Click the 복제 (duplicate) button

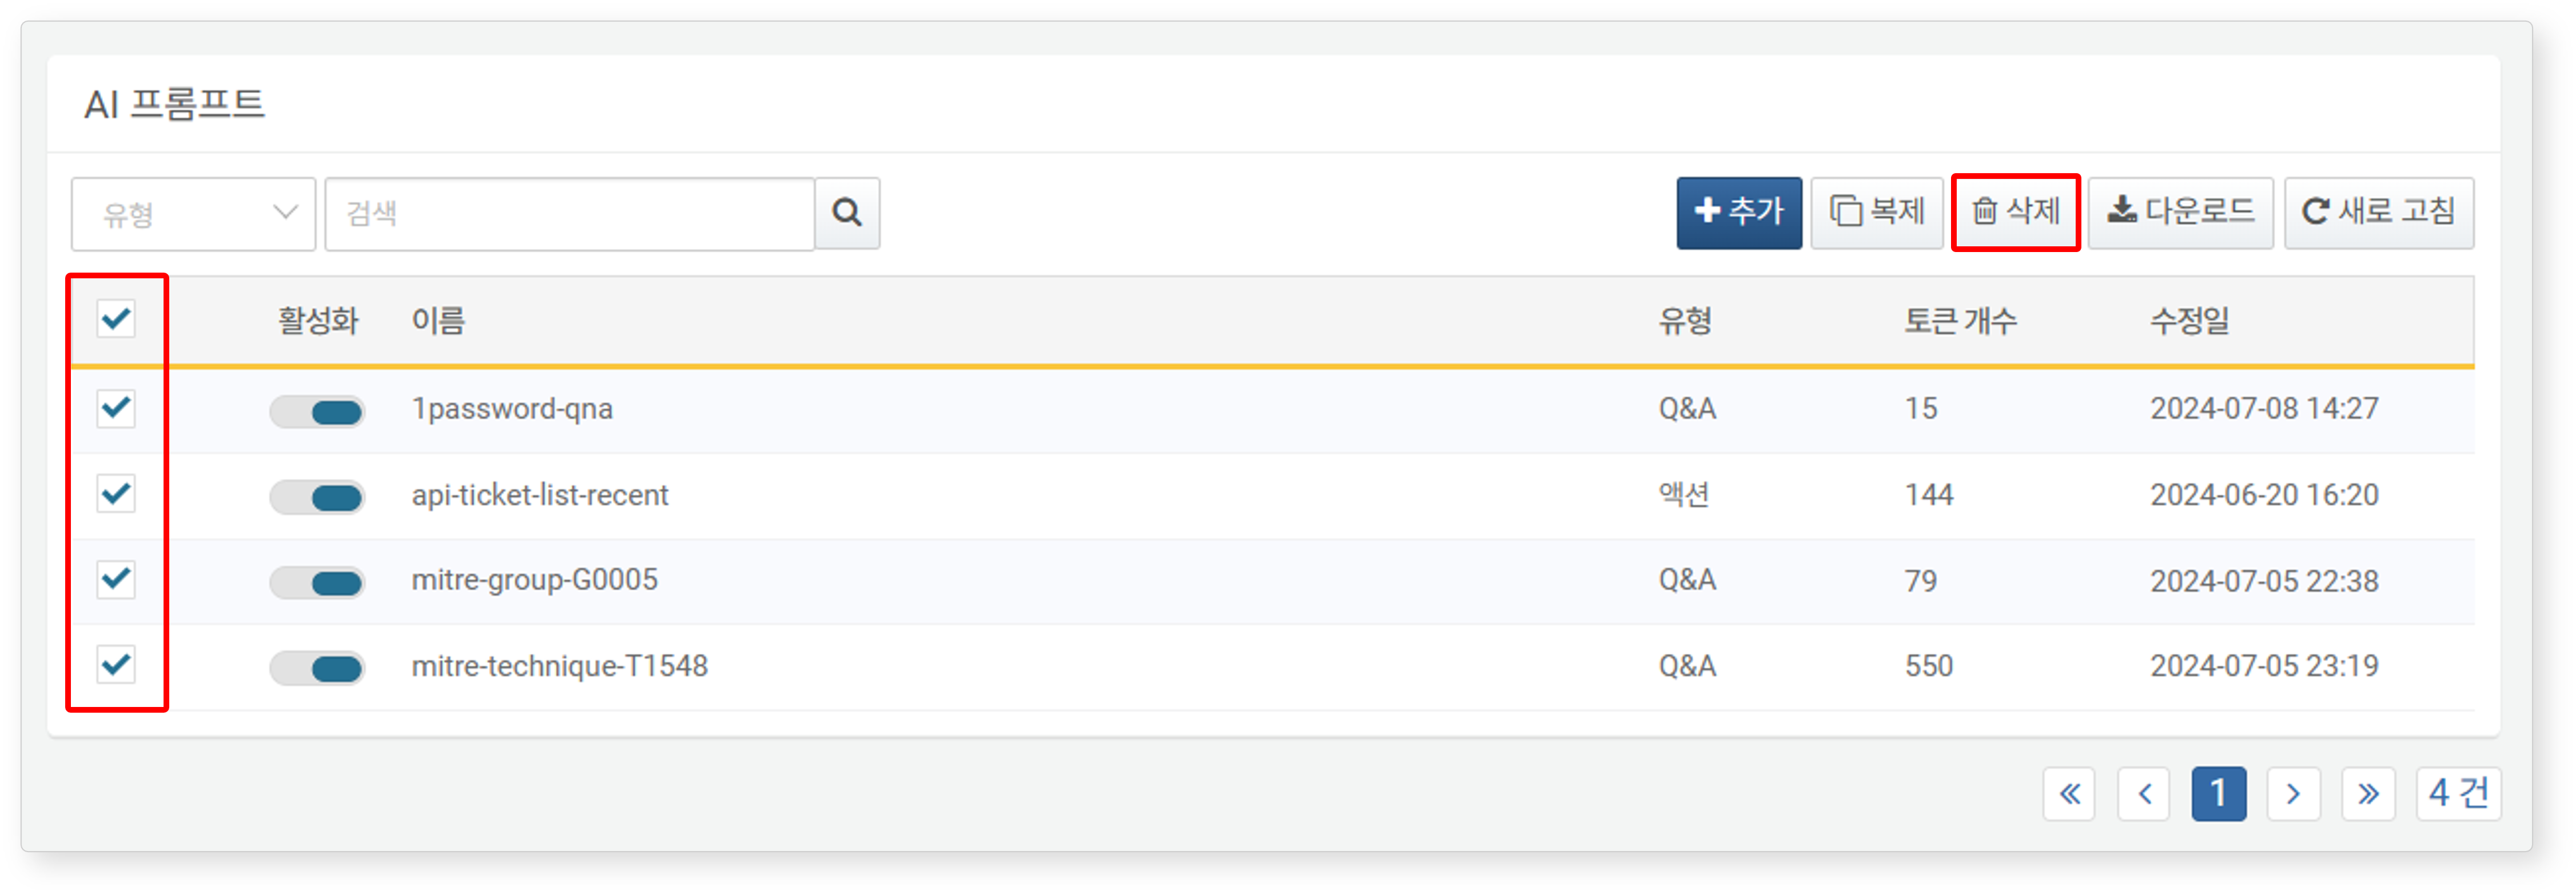(1876, 212)
